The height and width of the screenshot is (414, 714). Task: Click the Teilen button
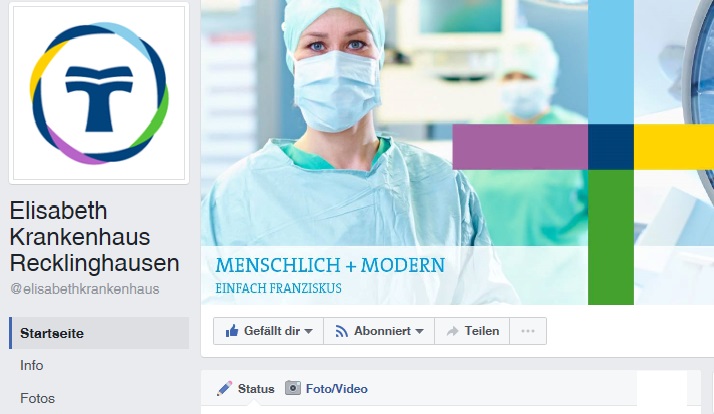472,331
